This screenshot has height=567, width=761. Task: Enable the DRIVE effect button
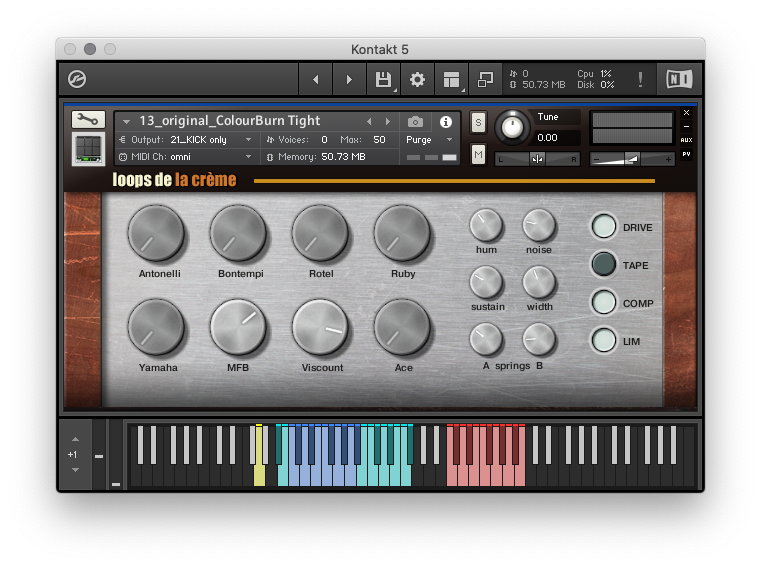pyautogui.click(x=604, y=227)
